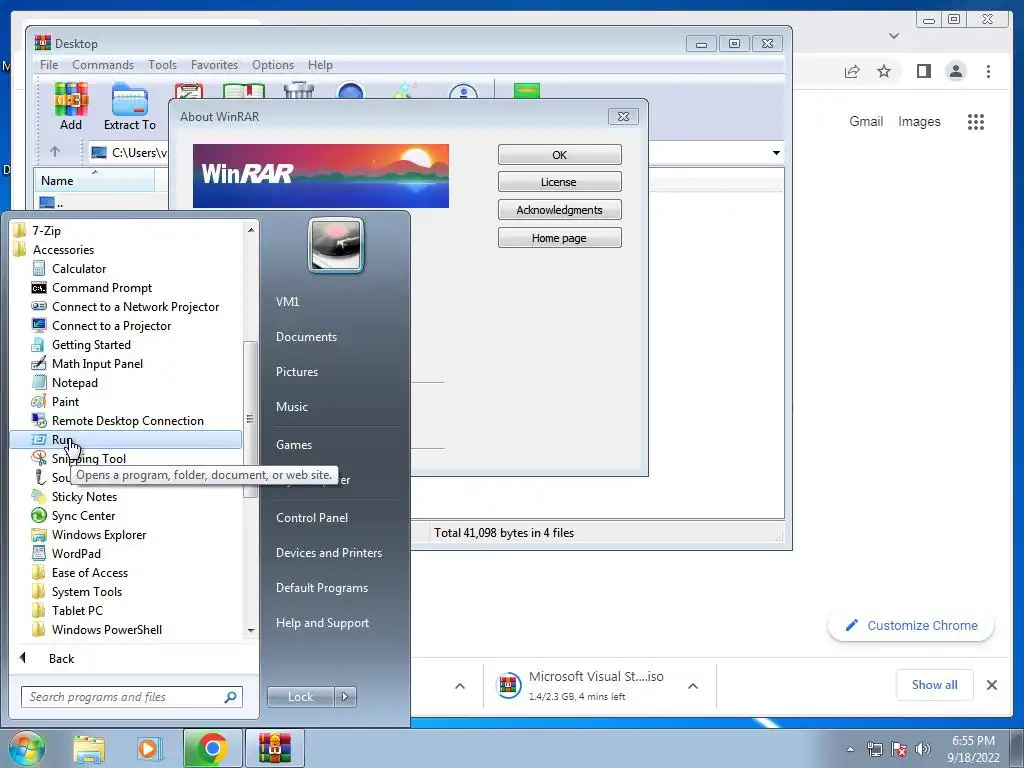The image size is (1024, 768).
Task: Click the up-folder arrow in WinRAR
Action: pos(55,152)
